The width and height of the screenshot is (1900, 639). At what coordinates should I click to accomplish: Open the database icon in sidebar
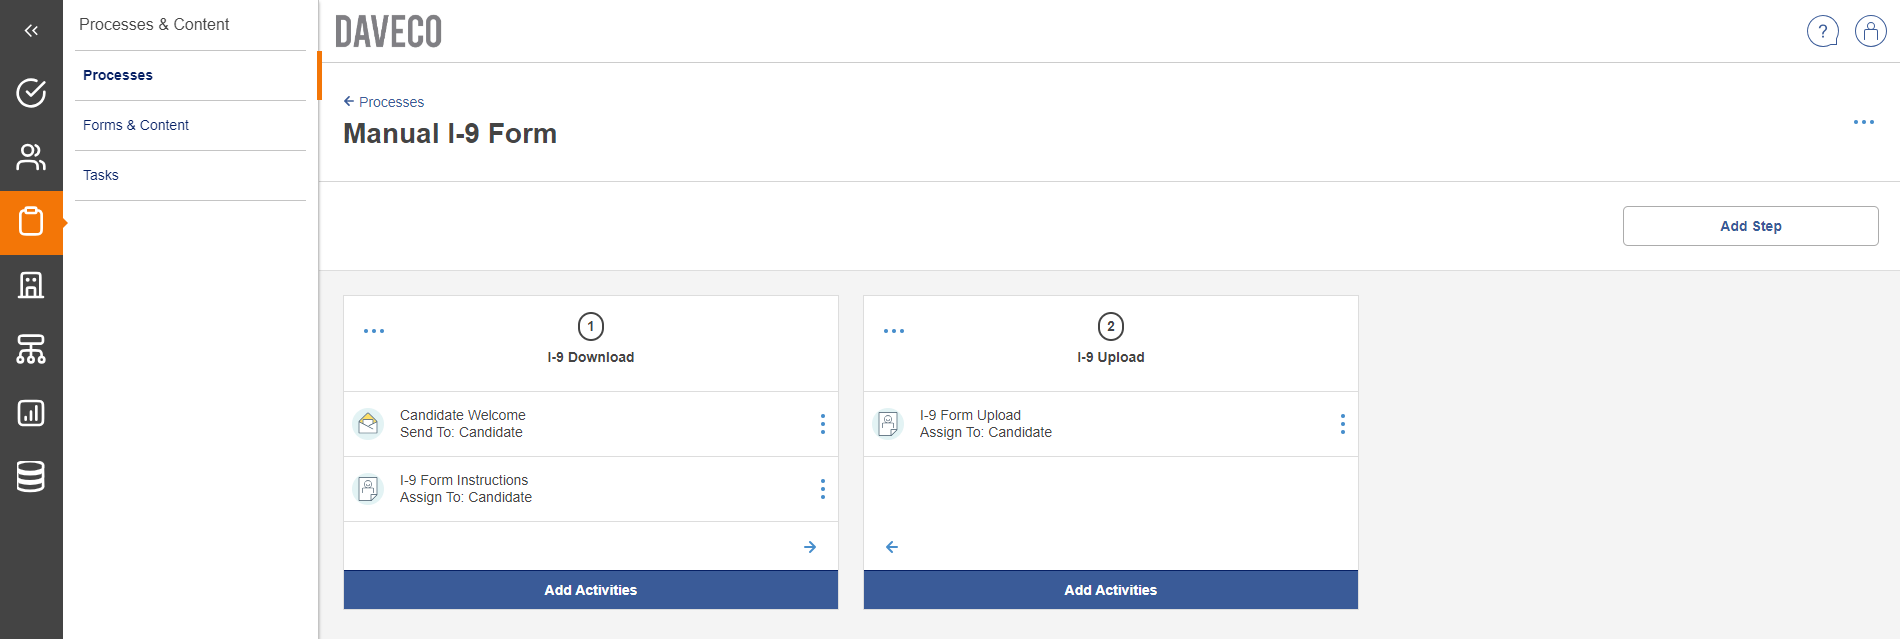click(31, 477)
